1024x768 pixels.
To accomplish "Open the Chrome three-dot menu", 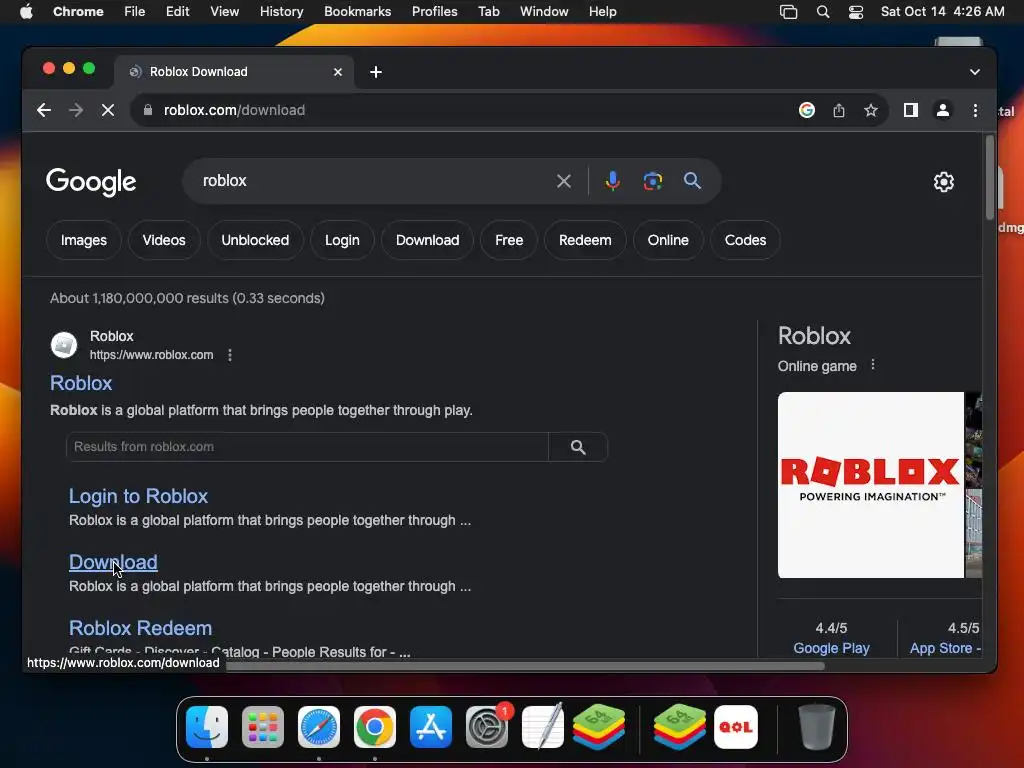I will [975, 110].
